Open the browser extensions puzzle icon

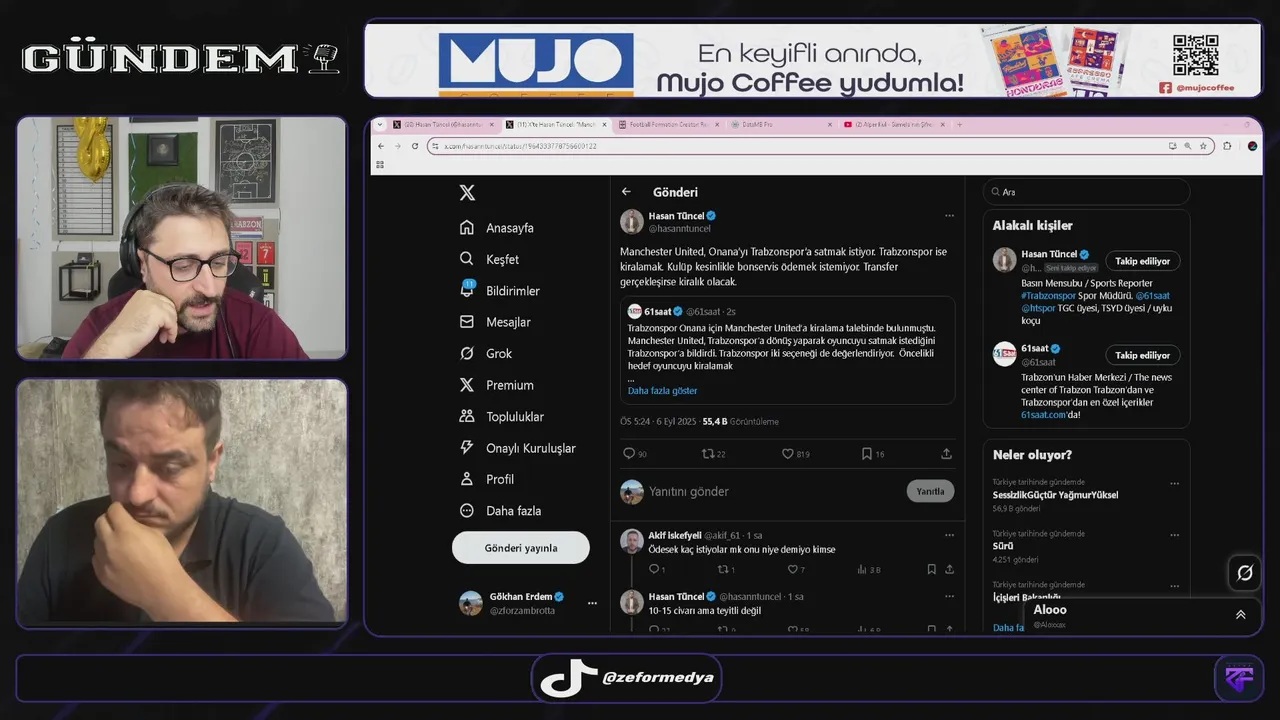coord(1227,146)
